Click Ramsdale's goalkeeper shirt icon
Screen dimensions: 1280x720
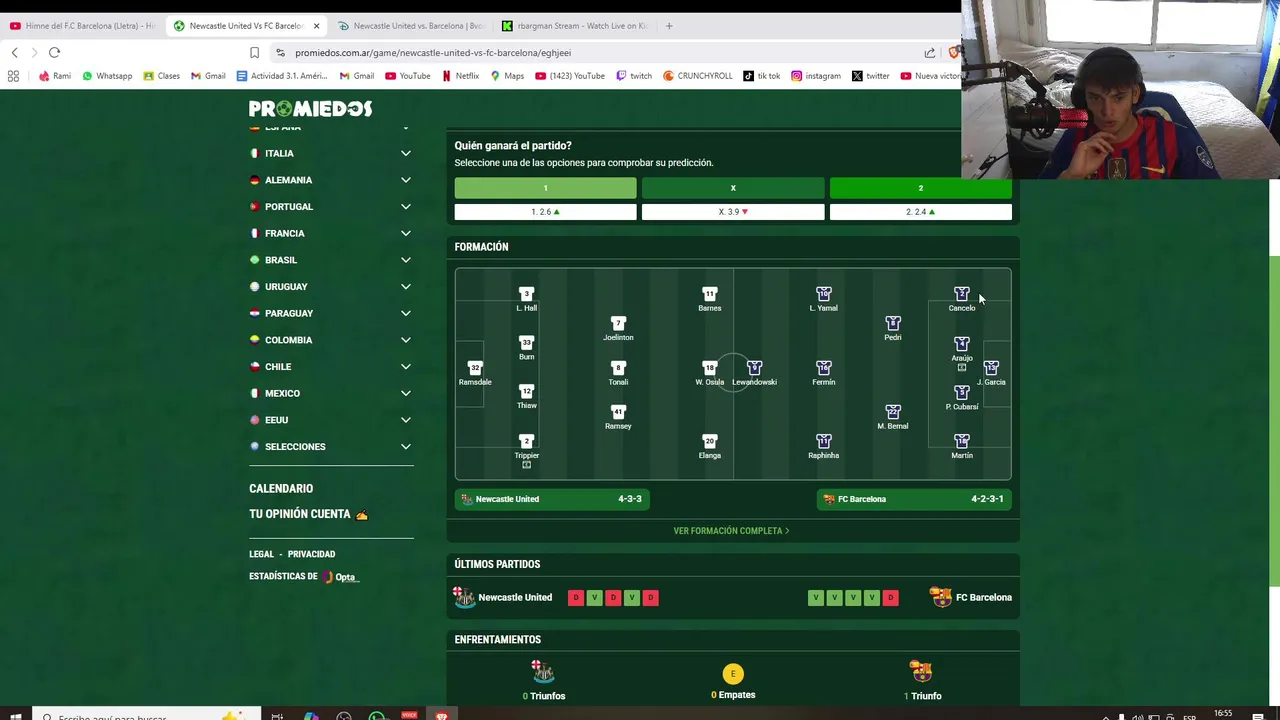point(475,368)
